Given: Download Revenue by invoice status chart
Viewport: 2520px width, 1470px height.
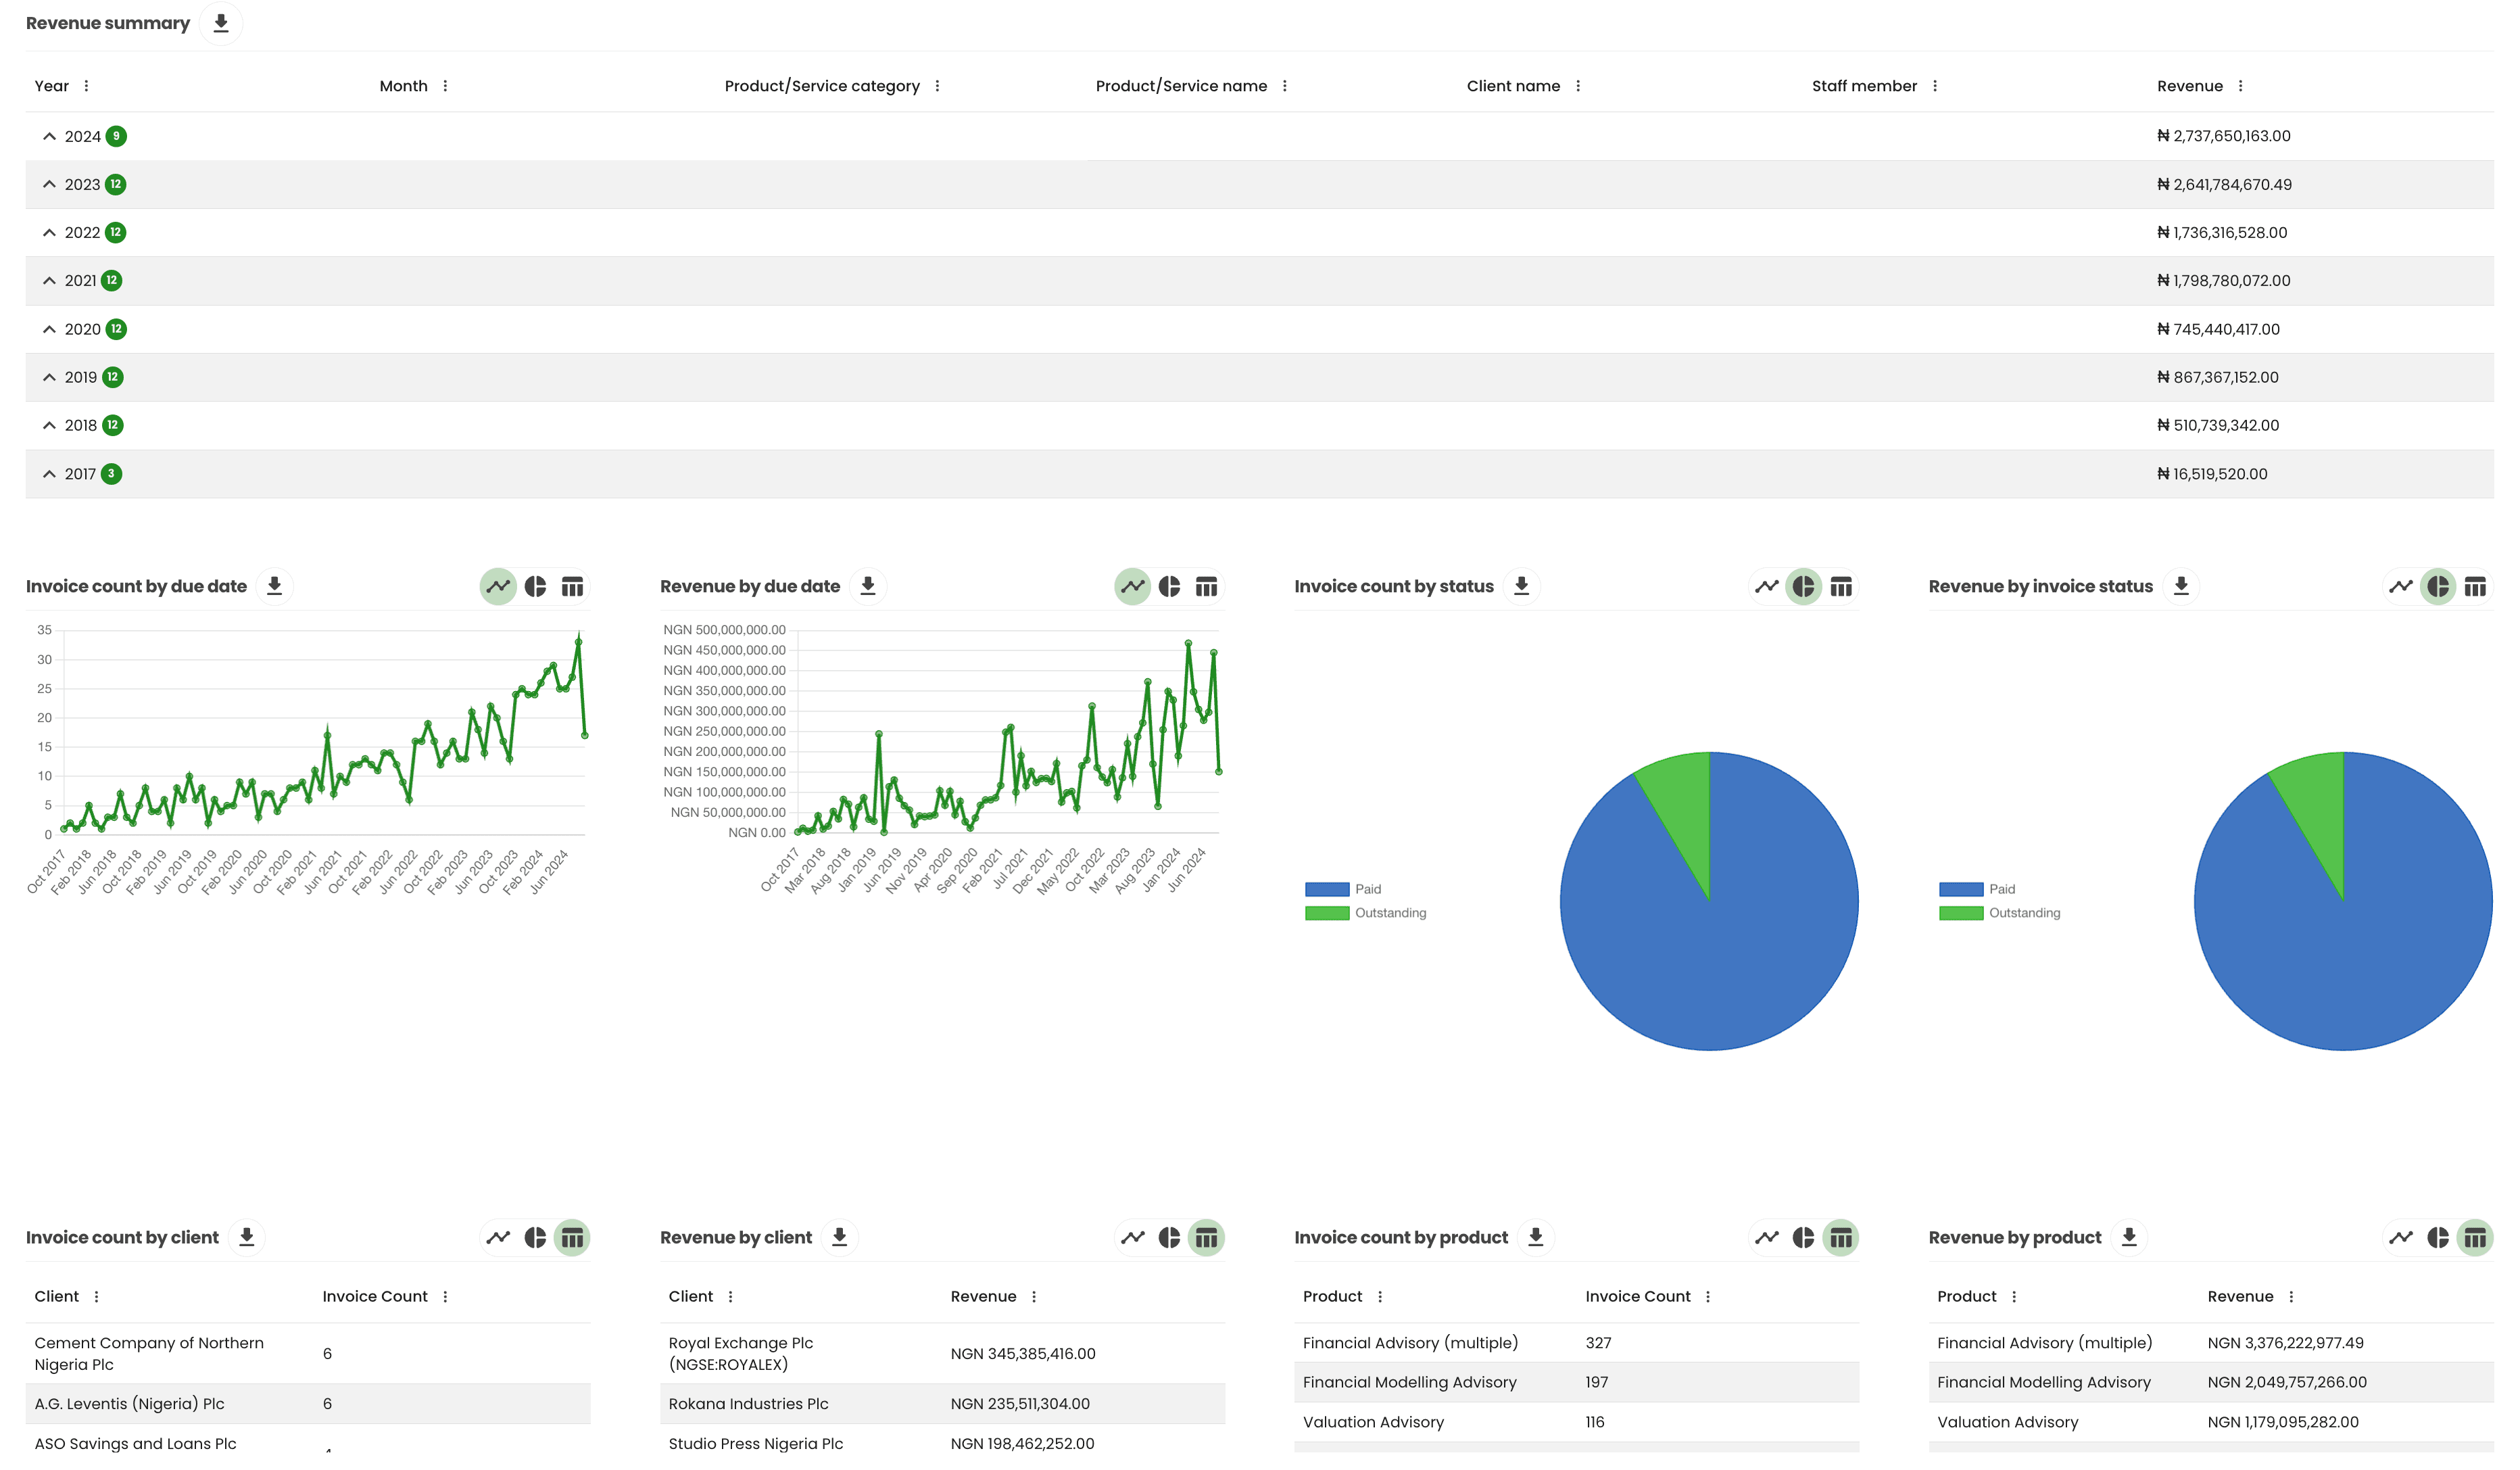Looking at the screenshot, I should click(x=2181, y=586).
